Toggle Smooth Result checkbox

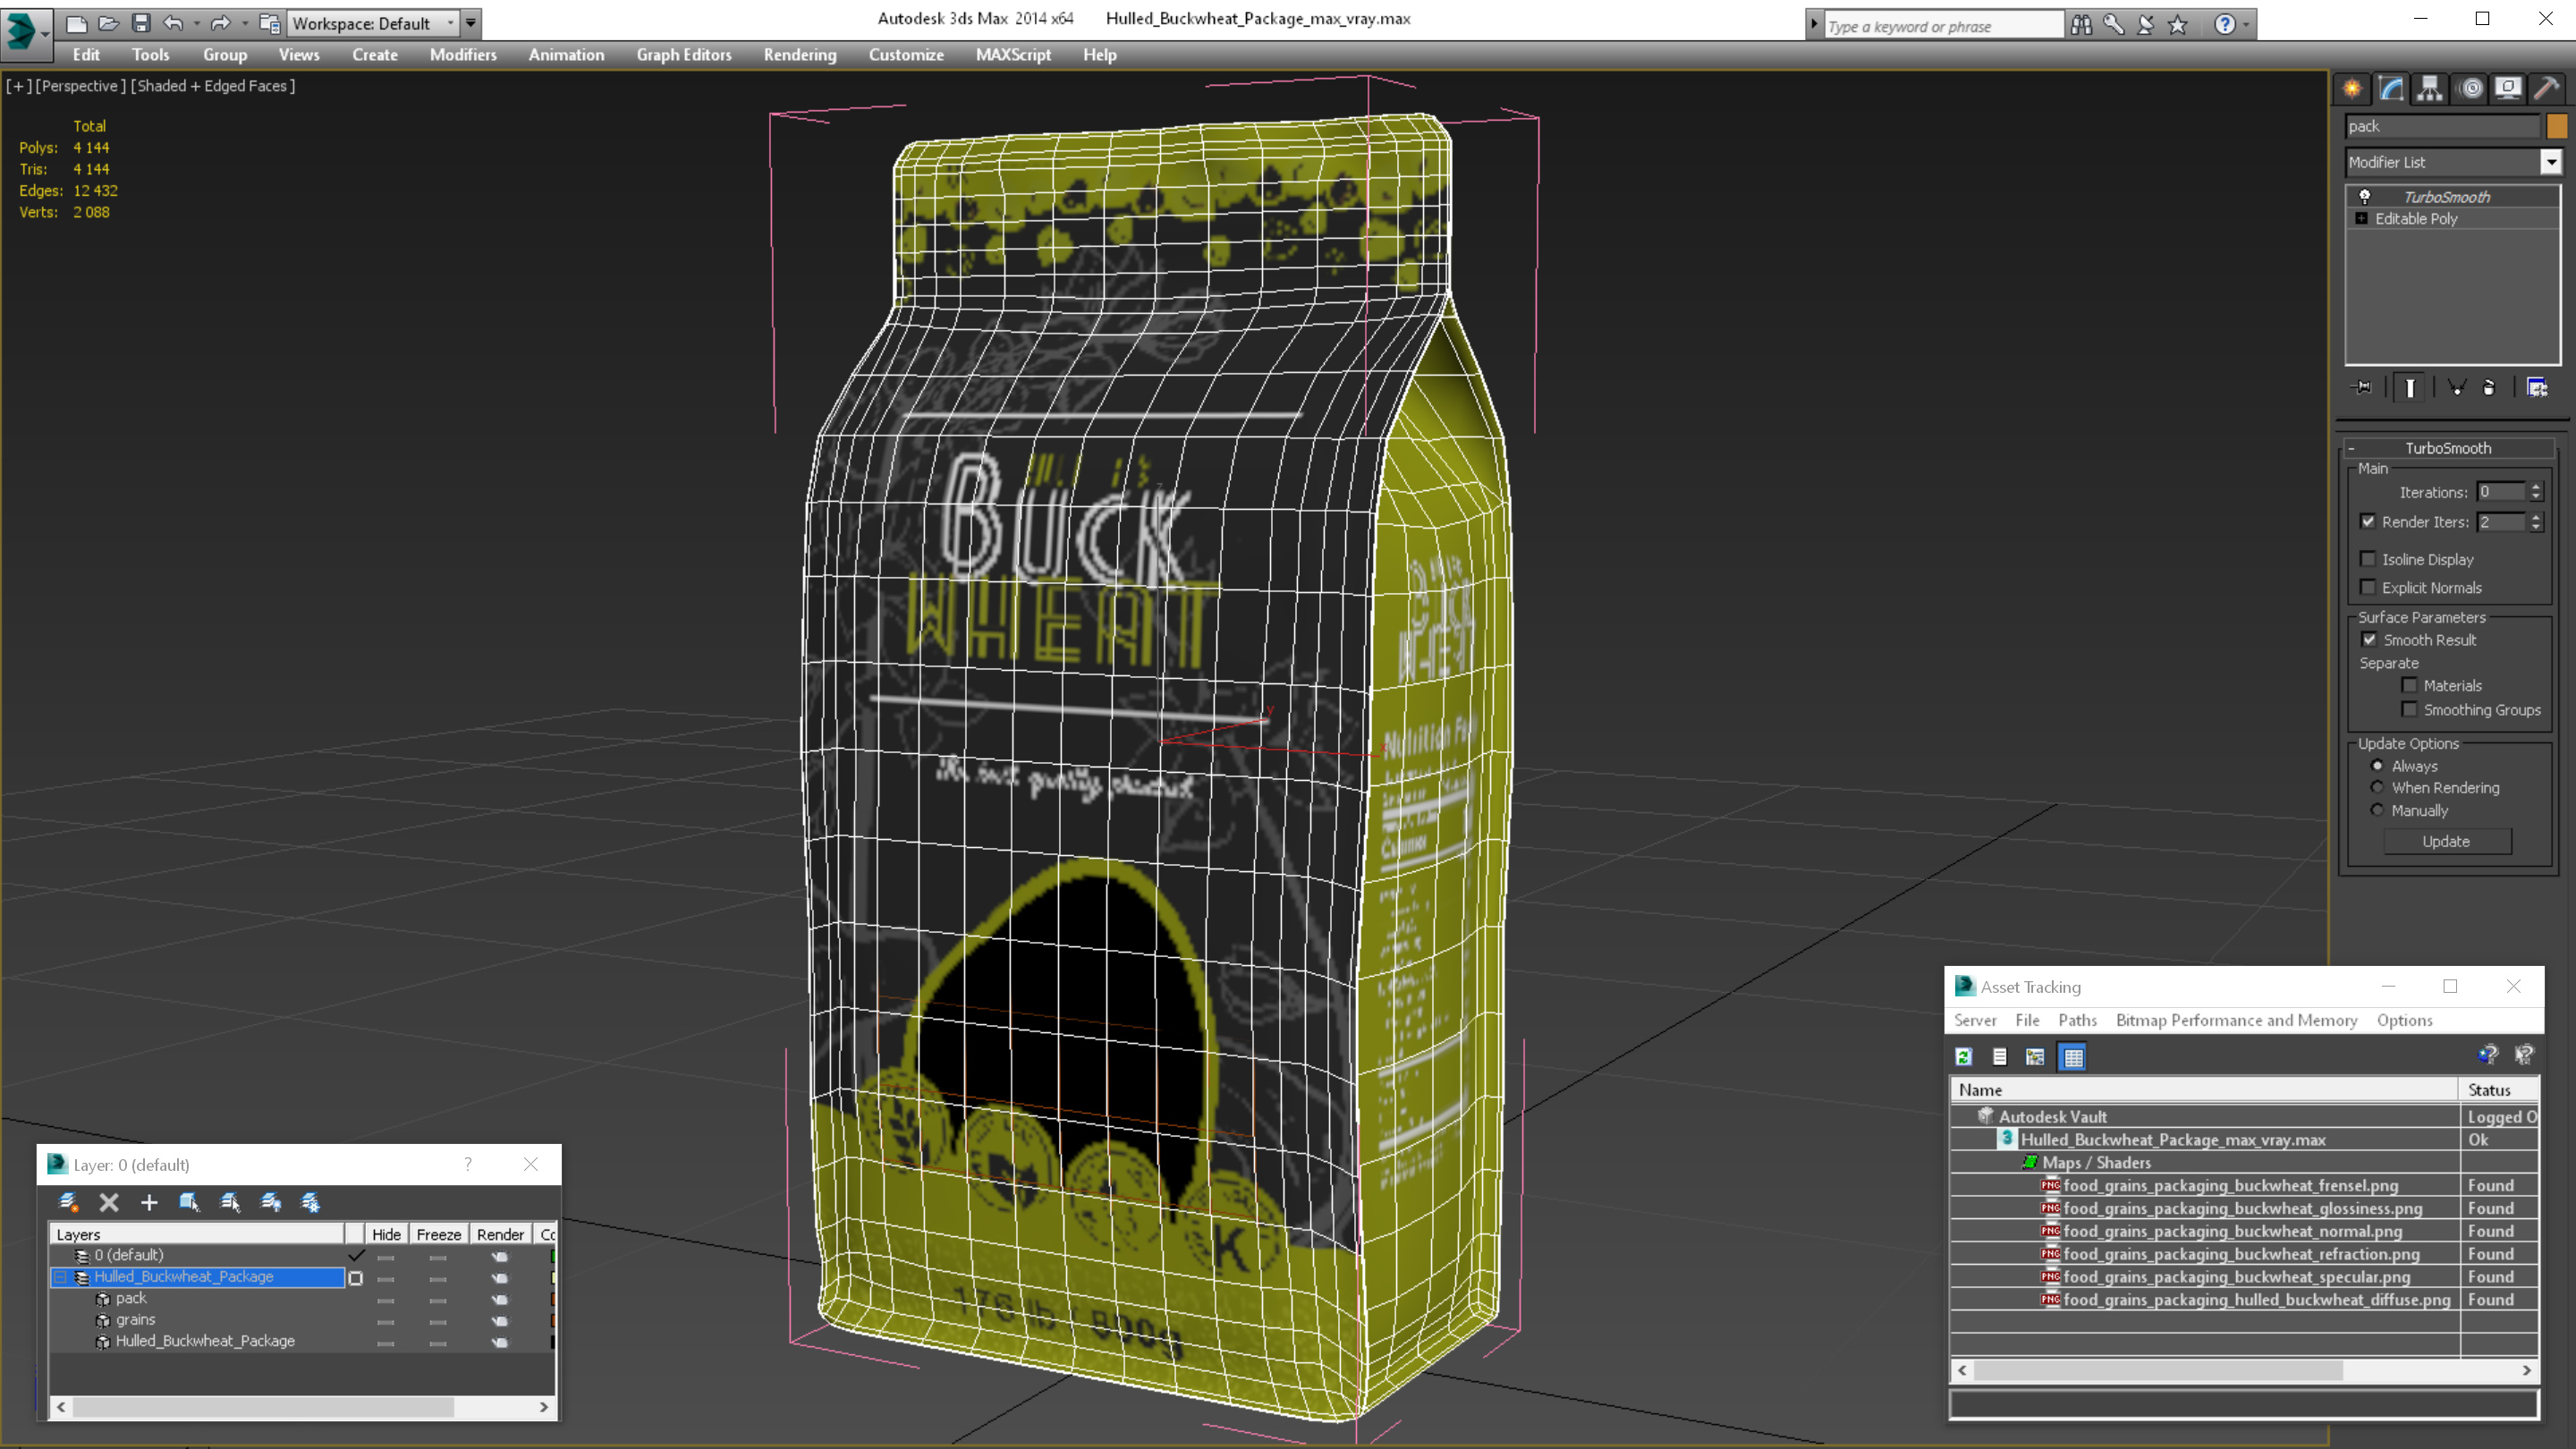point(2369,639)
